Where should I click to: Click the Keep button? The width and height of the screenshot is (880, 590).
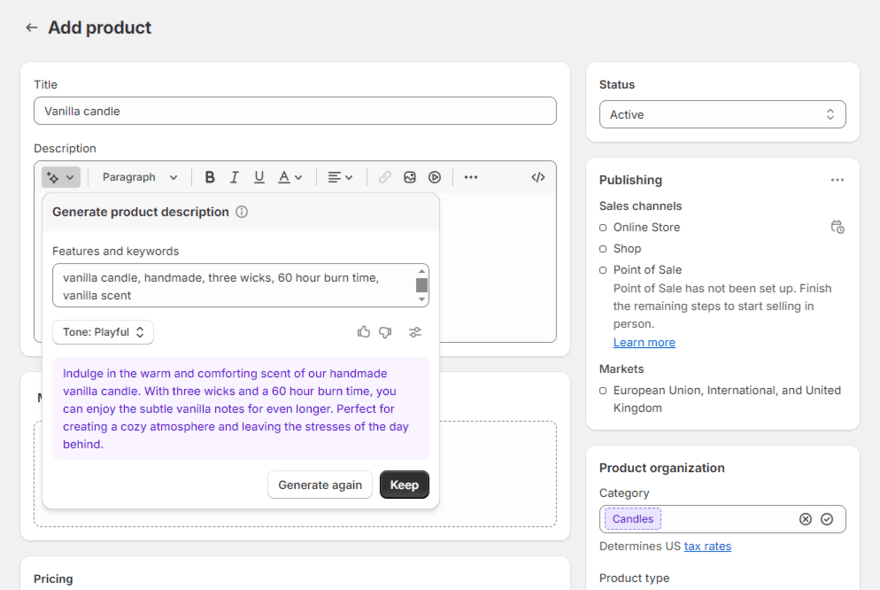(404, 484)
